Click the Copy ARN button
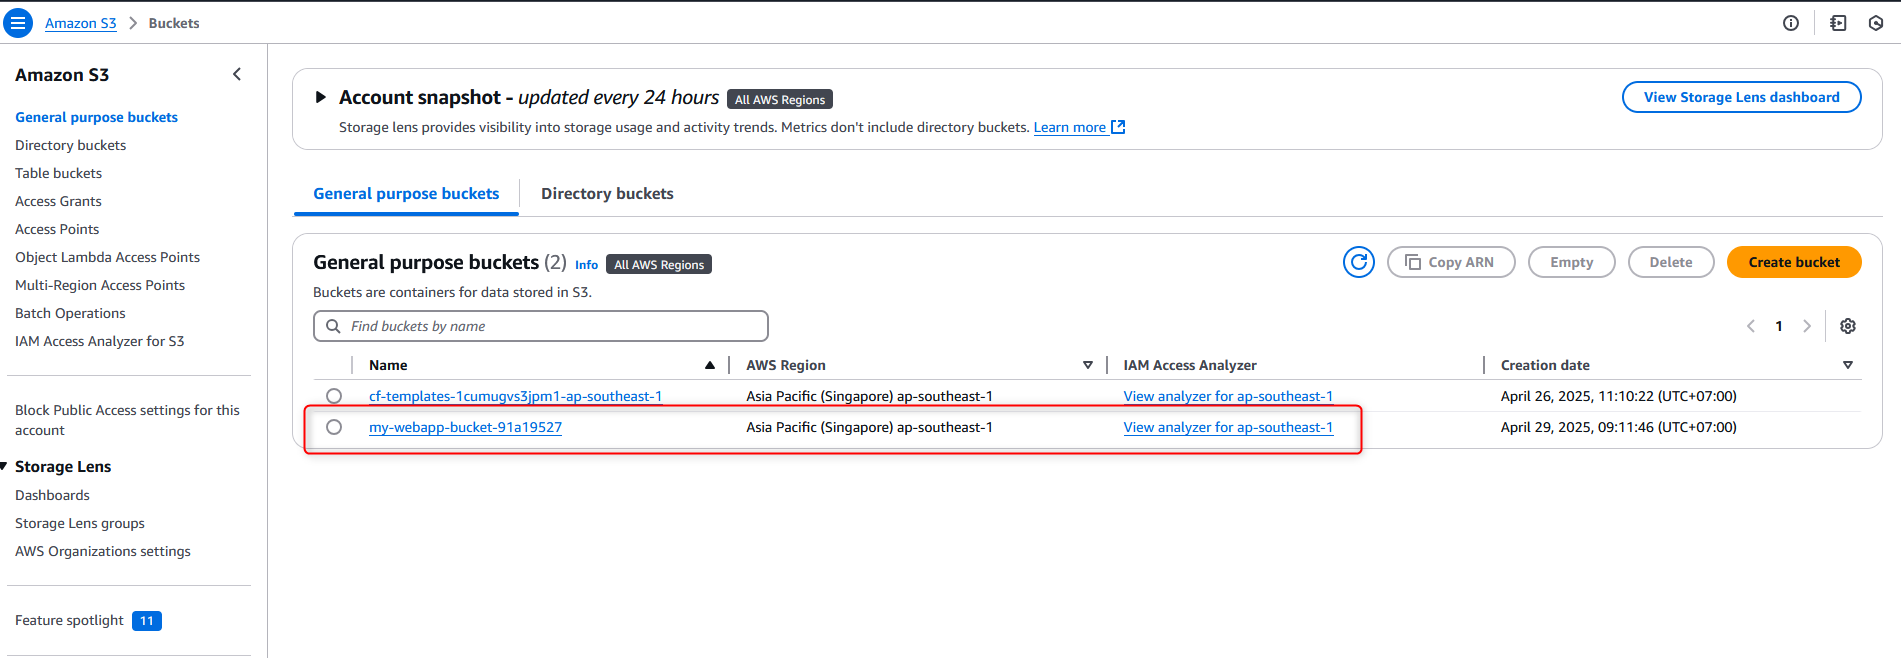Screen dimensions: 1901x658 click(1451, 262)
